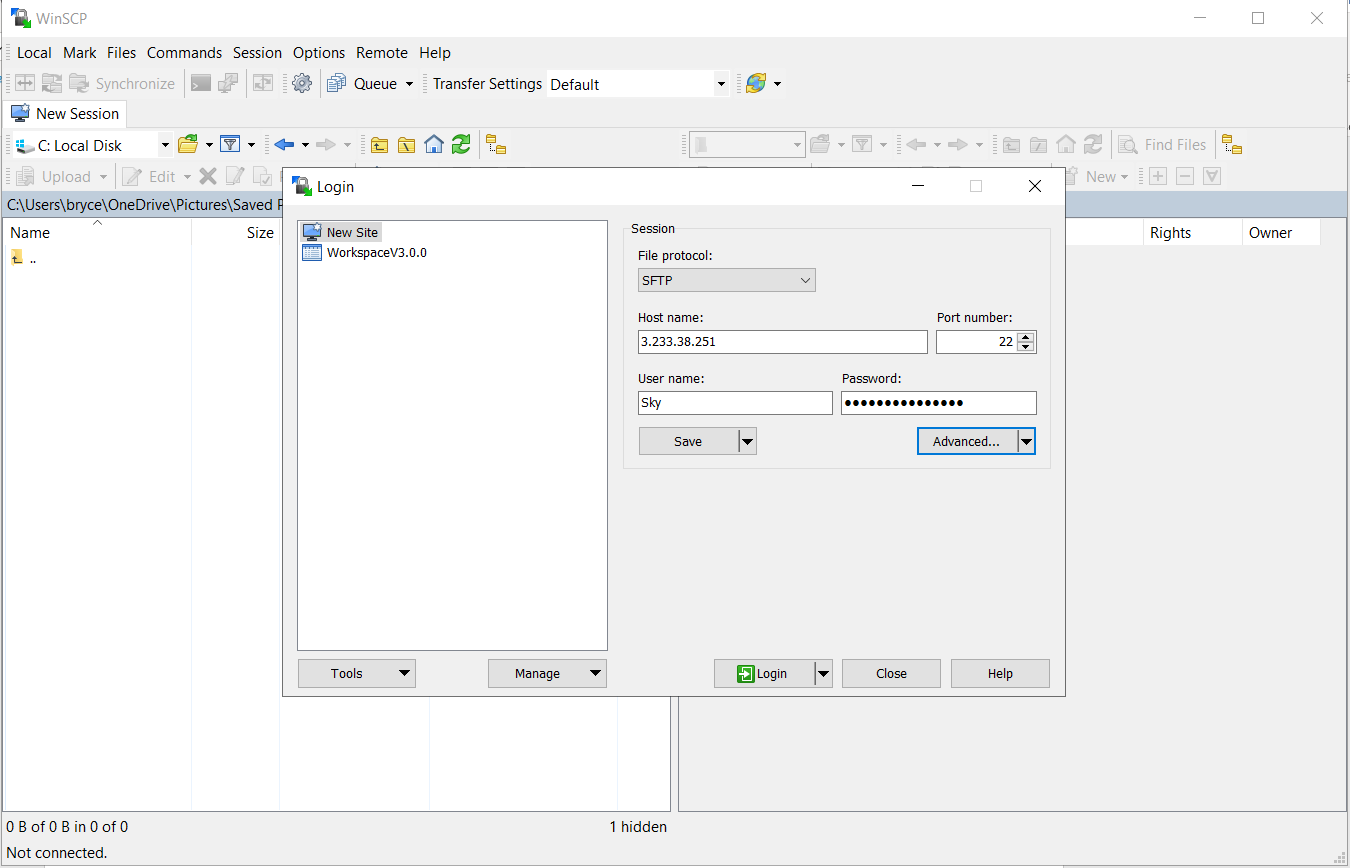Click the local Edit toolbar button
Screen dimensions: 1350x868
click(x=150, y=177)
